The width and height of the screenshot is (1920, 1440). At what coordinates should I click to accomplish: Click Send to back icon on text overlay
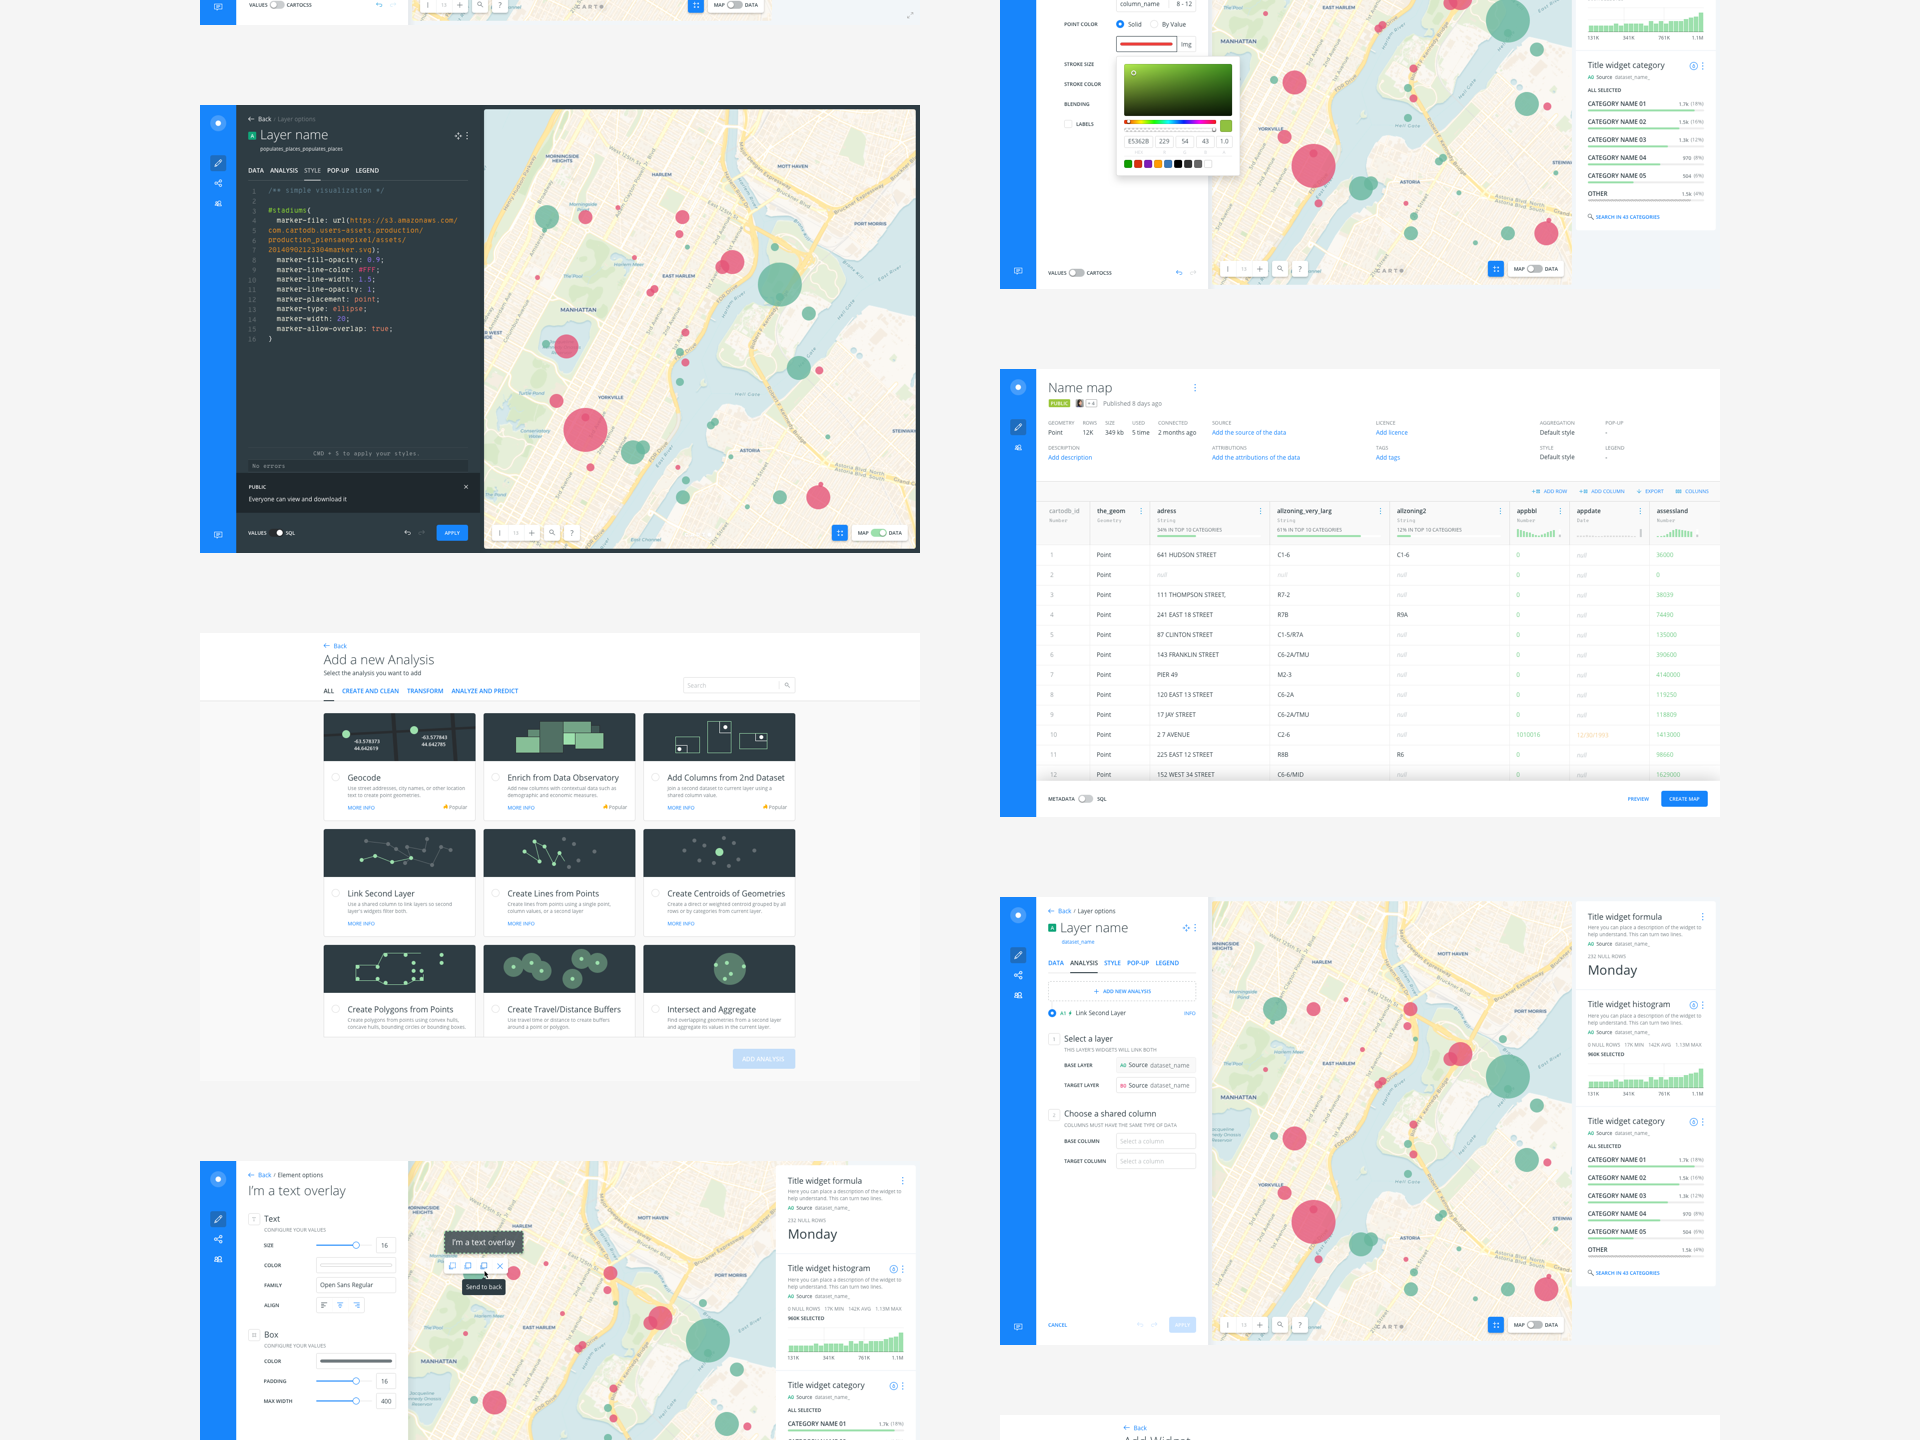coord(484,1266)
